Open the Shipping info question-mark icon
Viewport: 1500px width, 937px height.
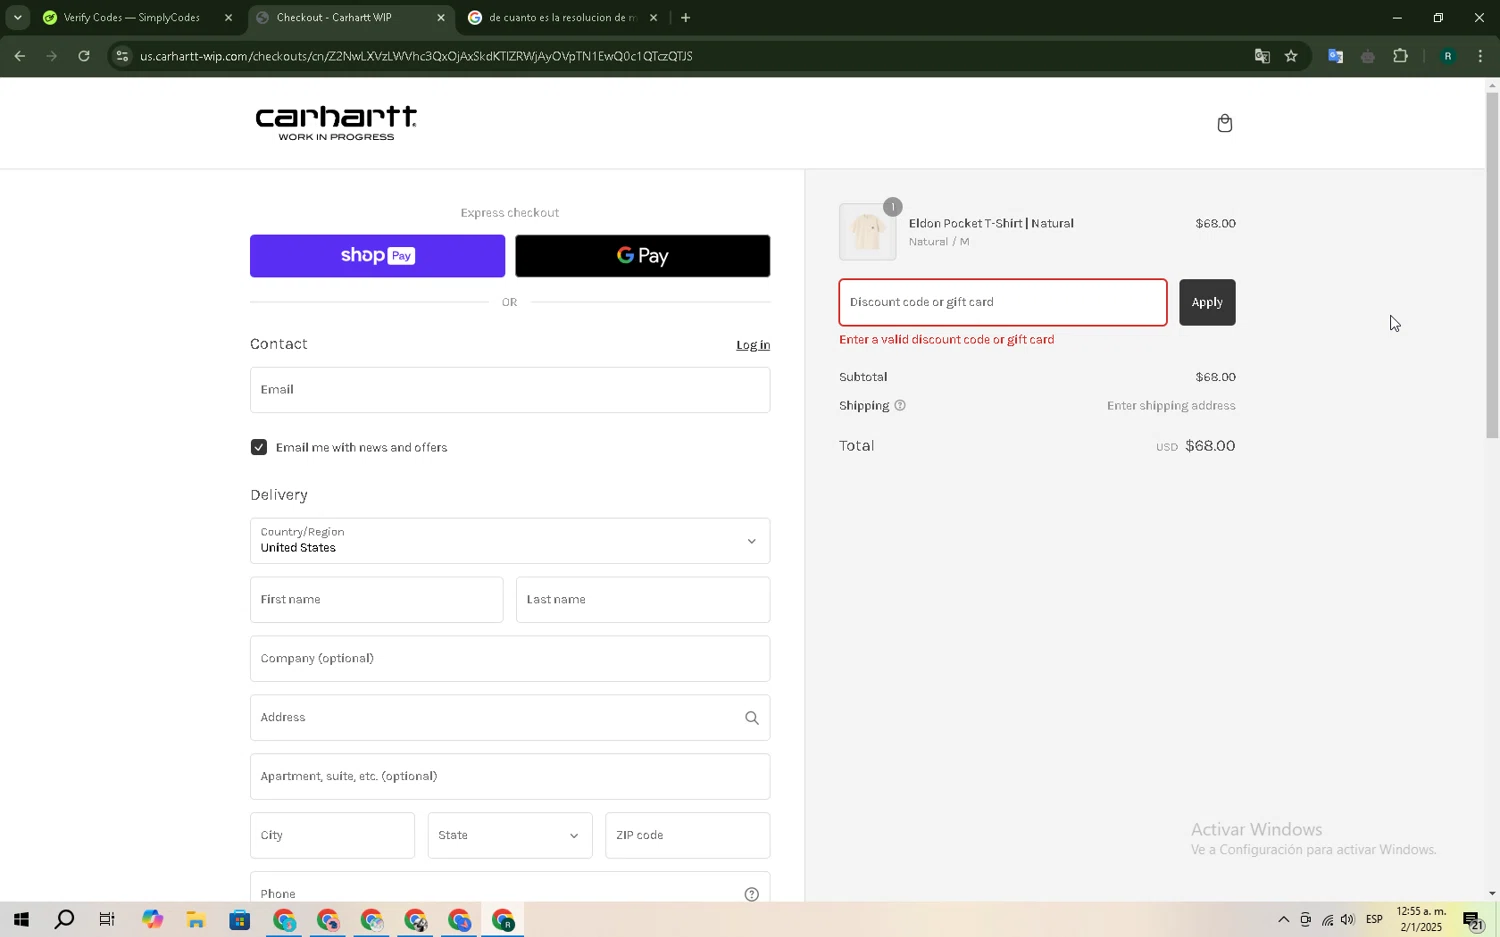tap(900, 405)
